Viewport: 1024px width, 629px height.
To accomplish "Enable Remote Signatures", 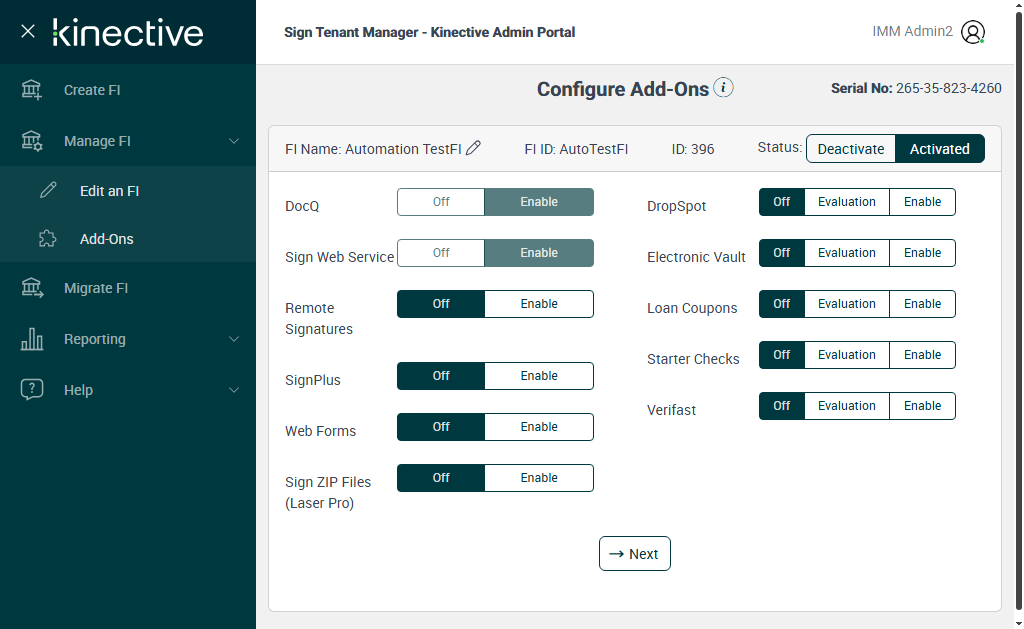I will coord(539,304).
